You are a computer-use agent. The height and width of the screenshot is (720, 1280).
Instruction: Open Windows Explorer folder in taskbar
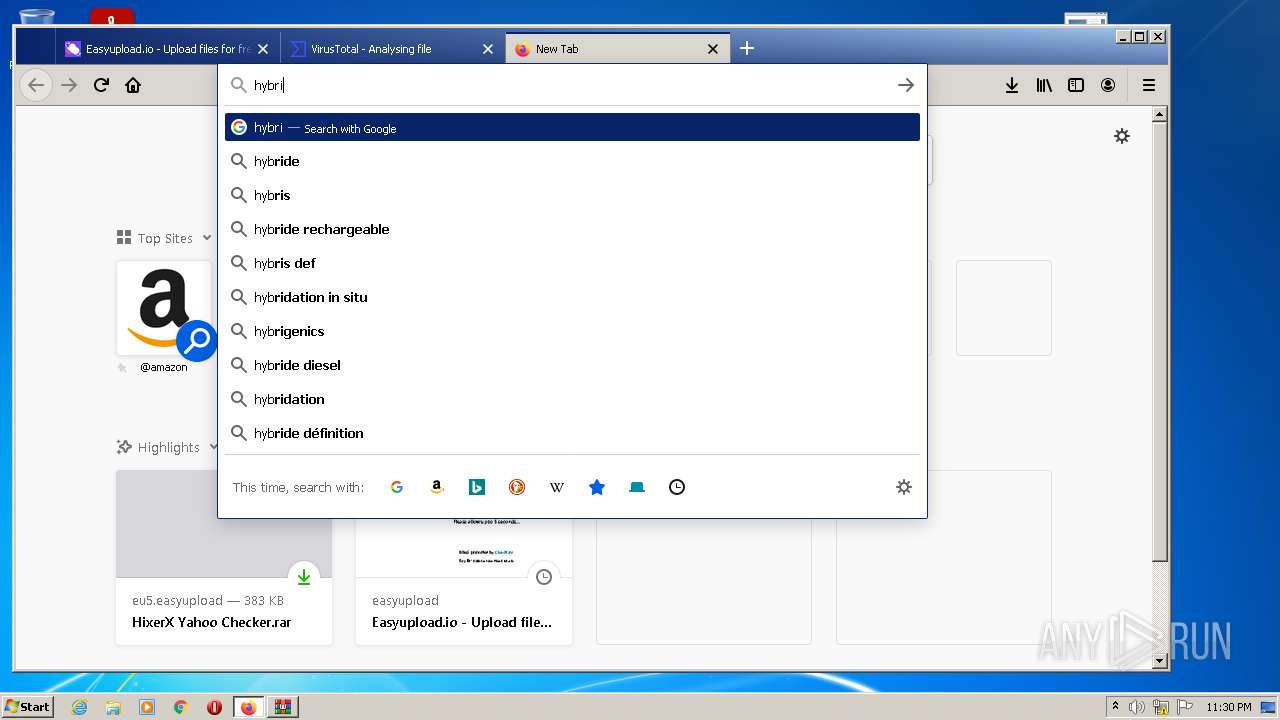113,707
